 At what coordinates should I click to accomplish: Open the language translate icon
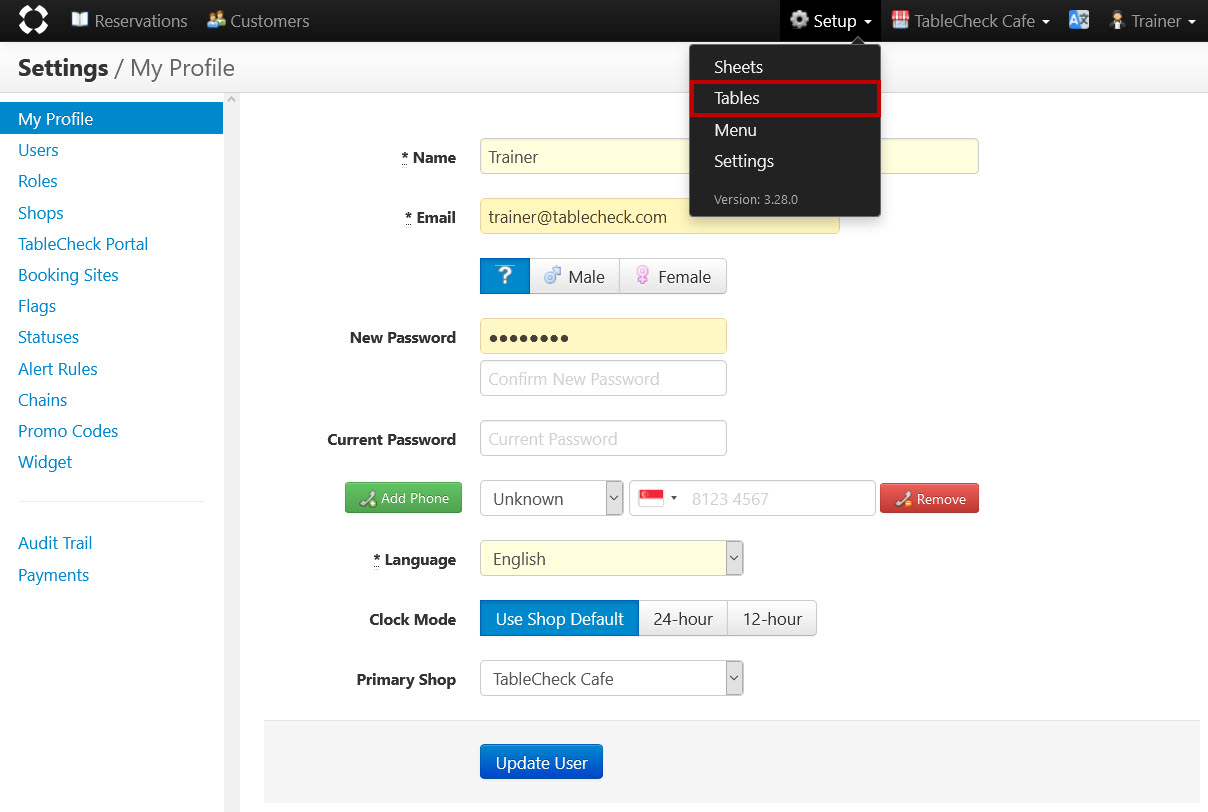[x=1079, y=20]
